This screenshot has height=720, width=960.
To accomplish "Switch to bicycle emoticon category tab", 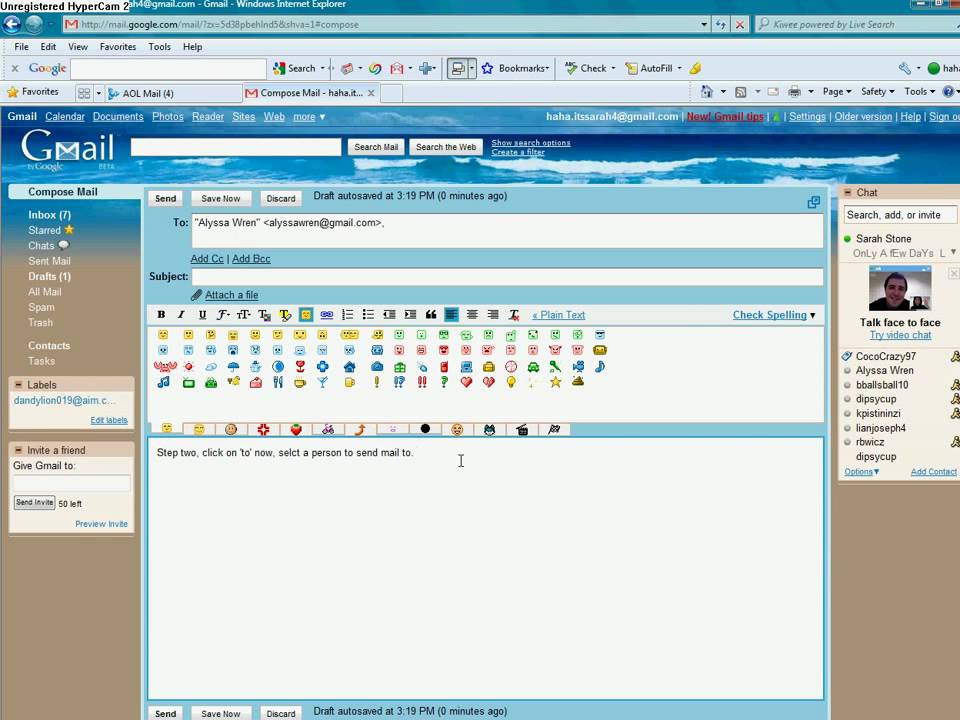I will pyautogui.click(x=328, y=429).
